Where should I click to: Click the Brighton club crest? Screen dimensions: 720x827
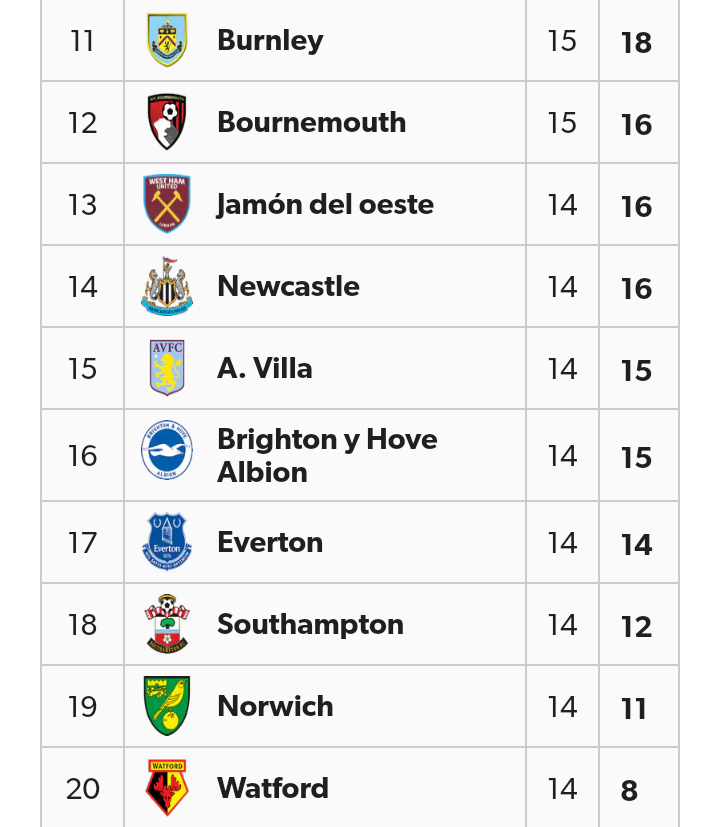coord(167,456)
